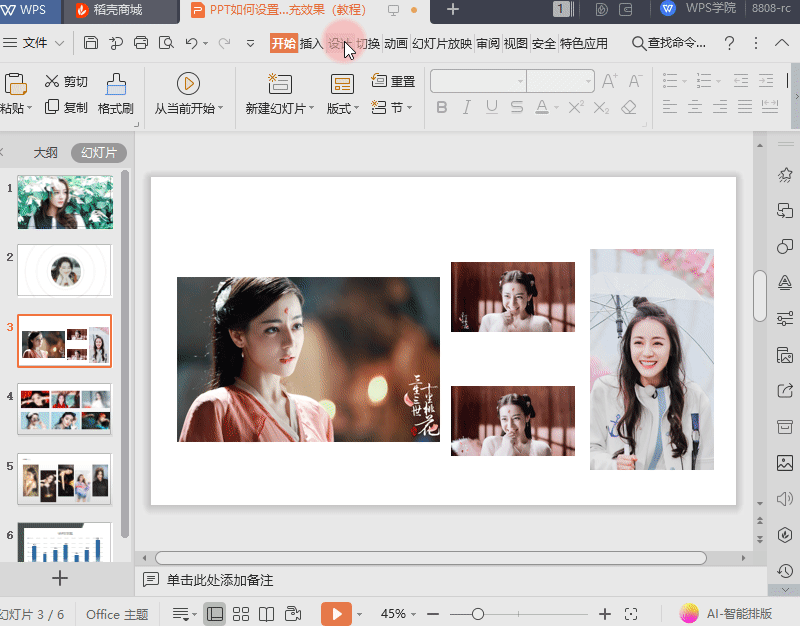Click the AI-智能排版 button

(x=726, y=613)
